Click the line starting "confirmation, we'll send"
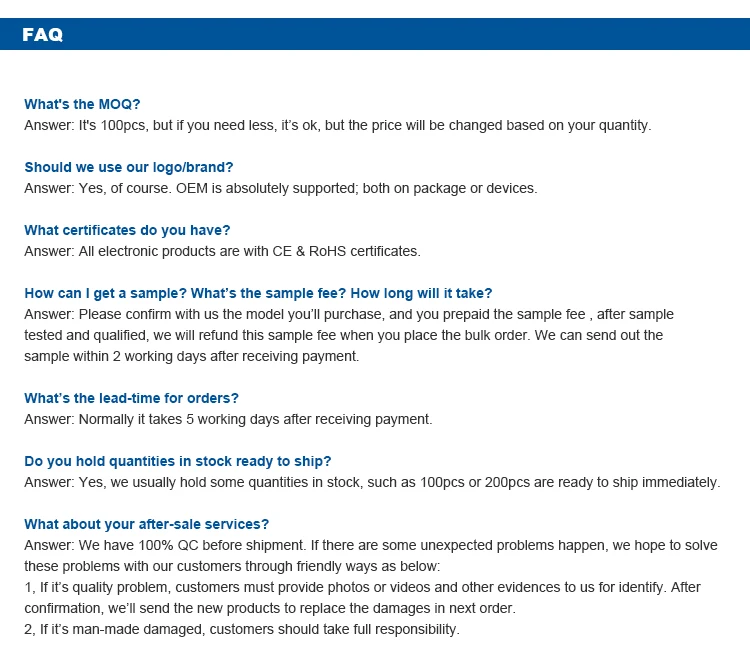The image size is (750, 671). 269,608
